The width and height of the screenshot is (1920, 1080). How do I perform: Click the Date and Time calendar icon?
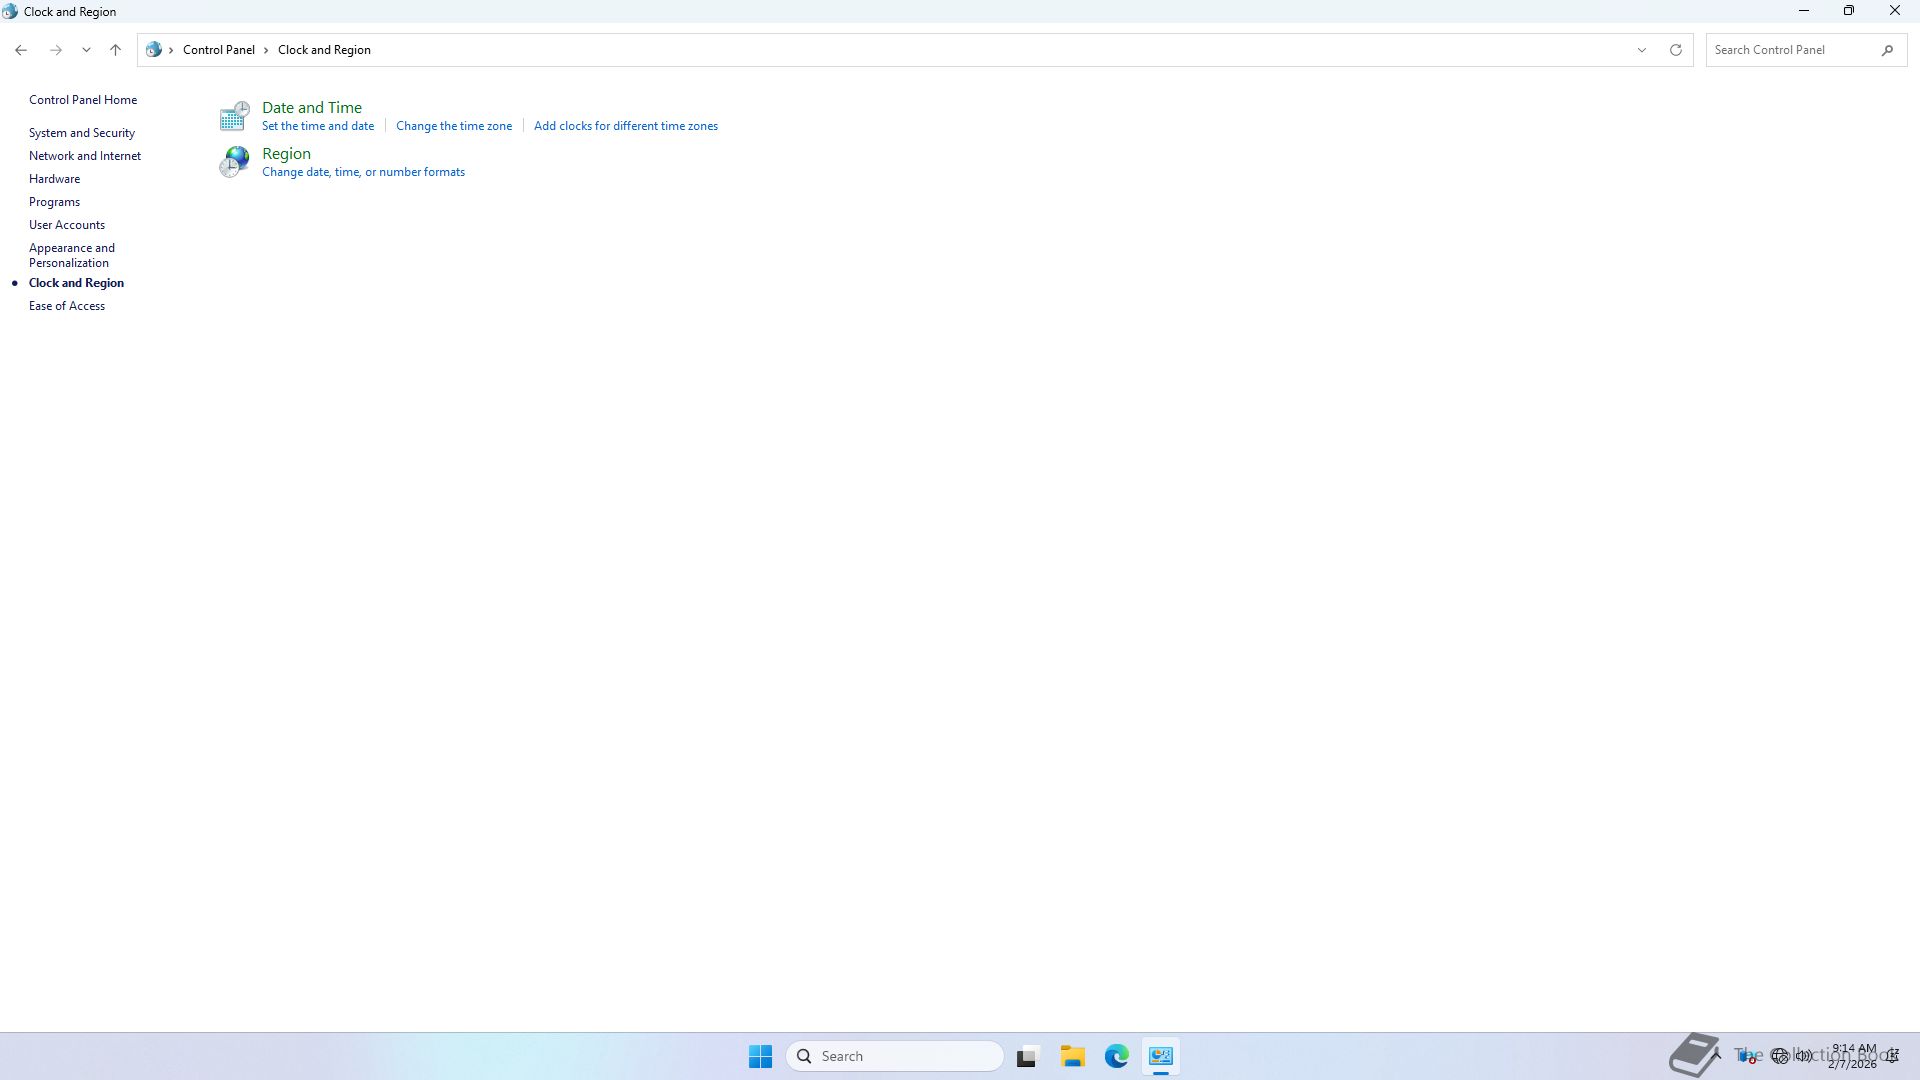(x=234, y=116)
